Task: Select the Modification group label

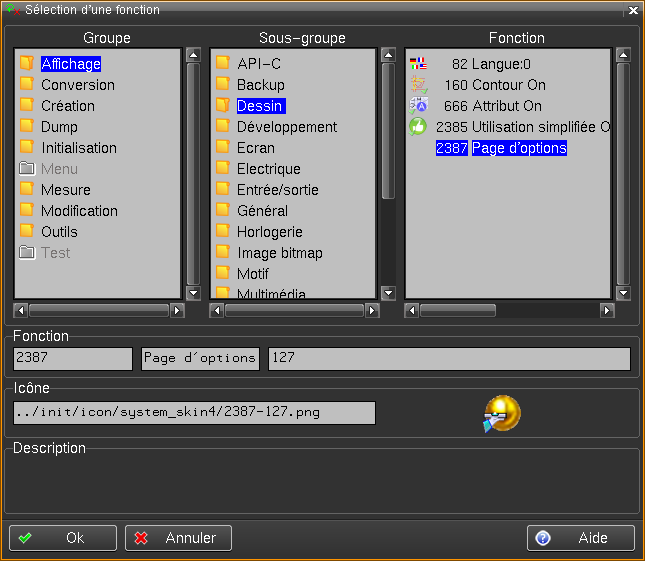Action: point(79,211)
